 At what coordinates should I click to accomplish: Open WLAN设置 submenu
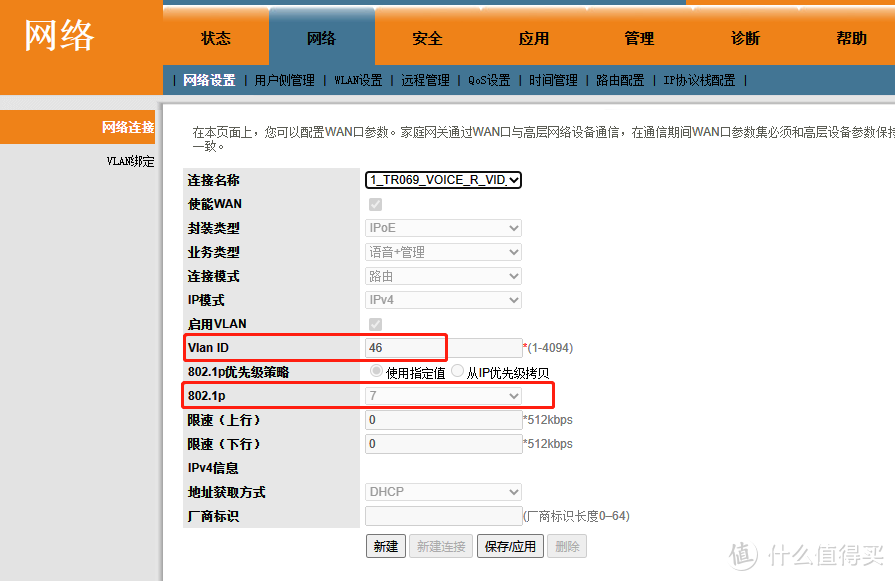358,80
